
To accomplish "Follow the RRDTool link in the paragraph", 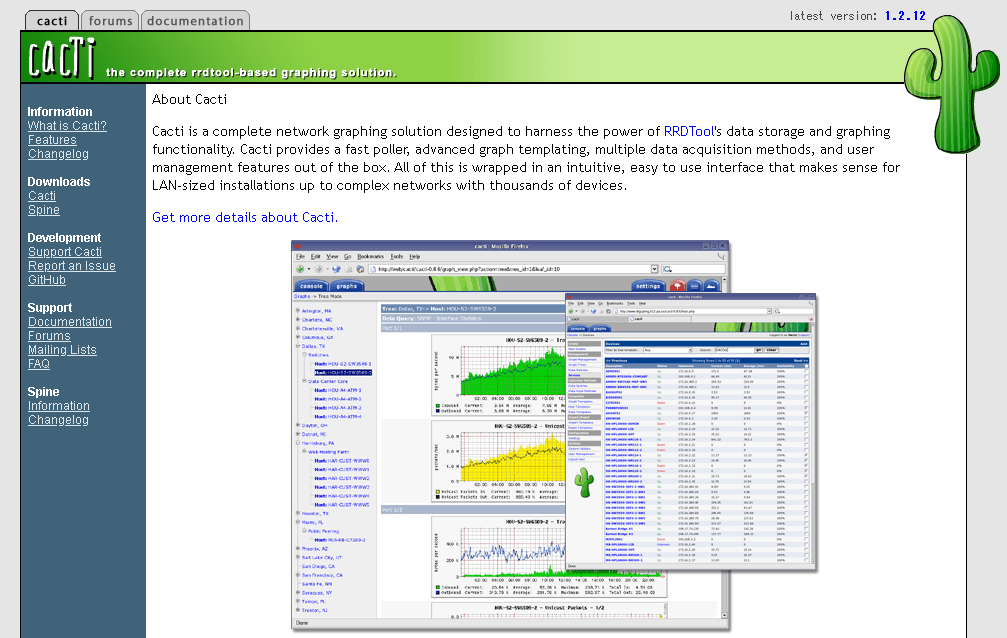I will (688, 132).
